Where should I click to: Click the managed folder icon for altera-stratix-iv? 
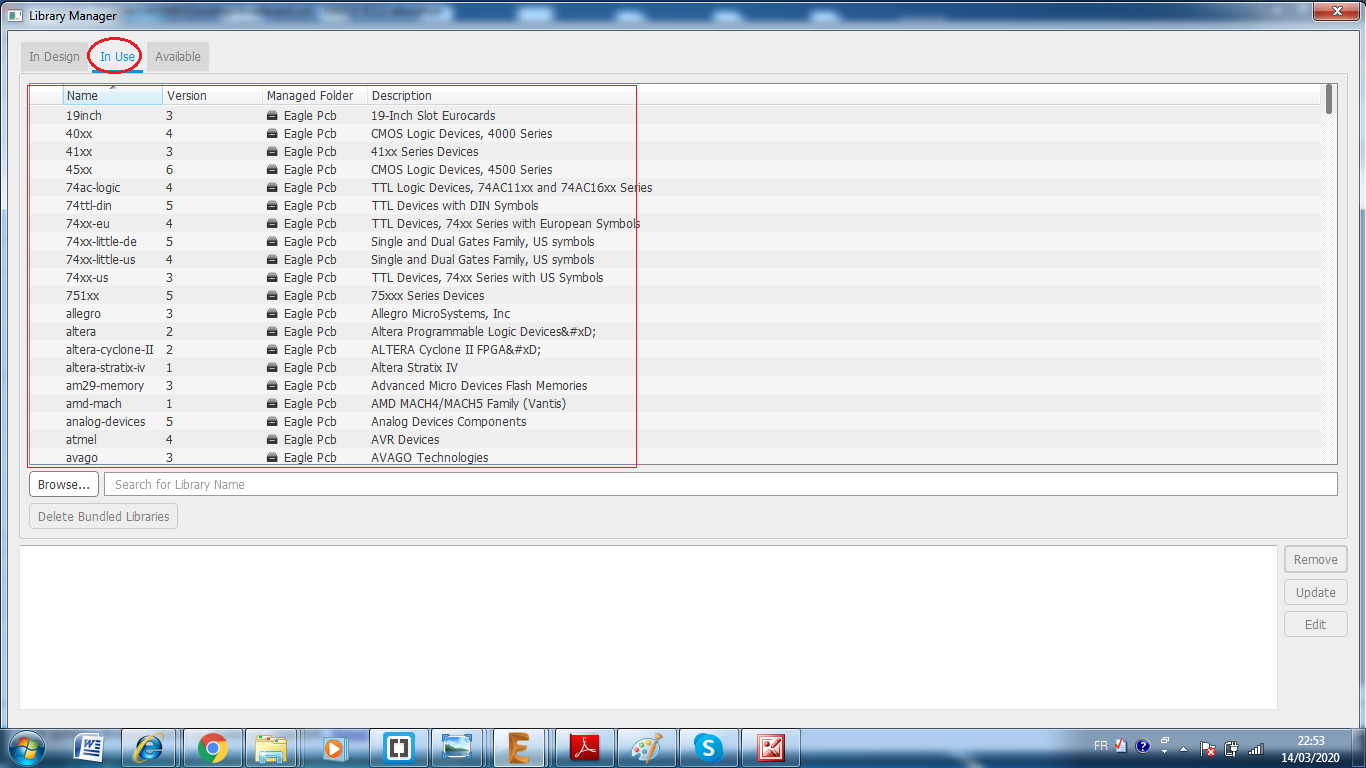(x=272, y=368)
